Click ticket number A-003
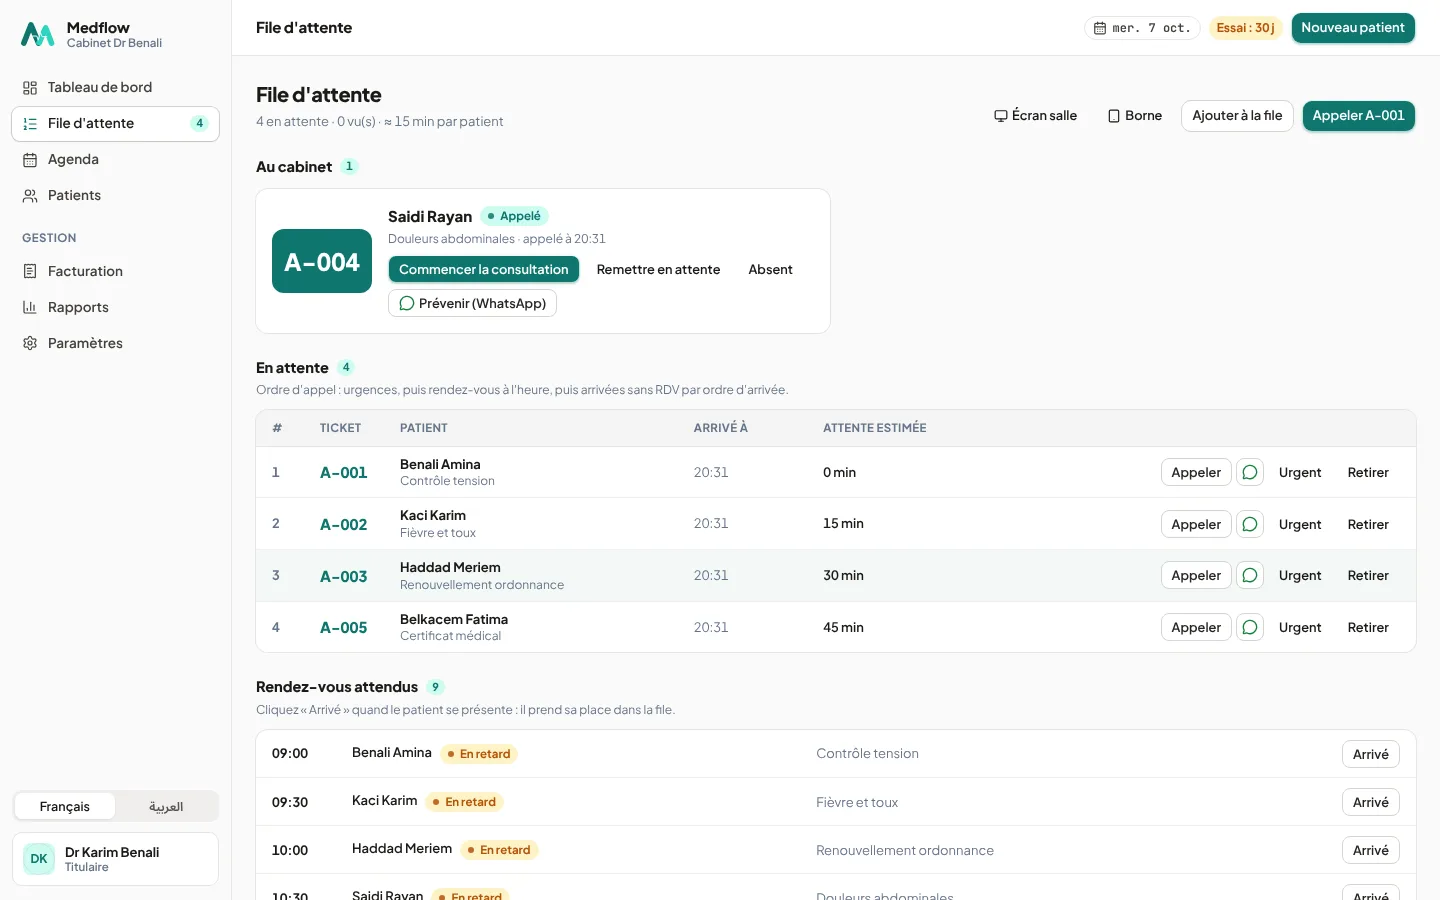 (344, 576)
